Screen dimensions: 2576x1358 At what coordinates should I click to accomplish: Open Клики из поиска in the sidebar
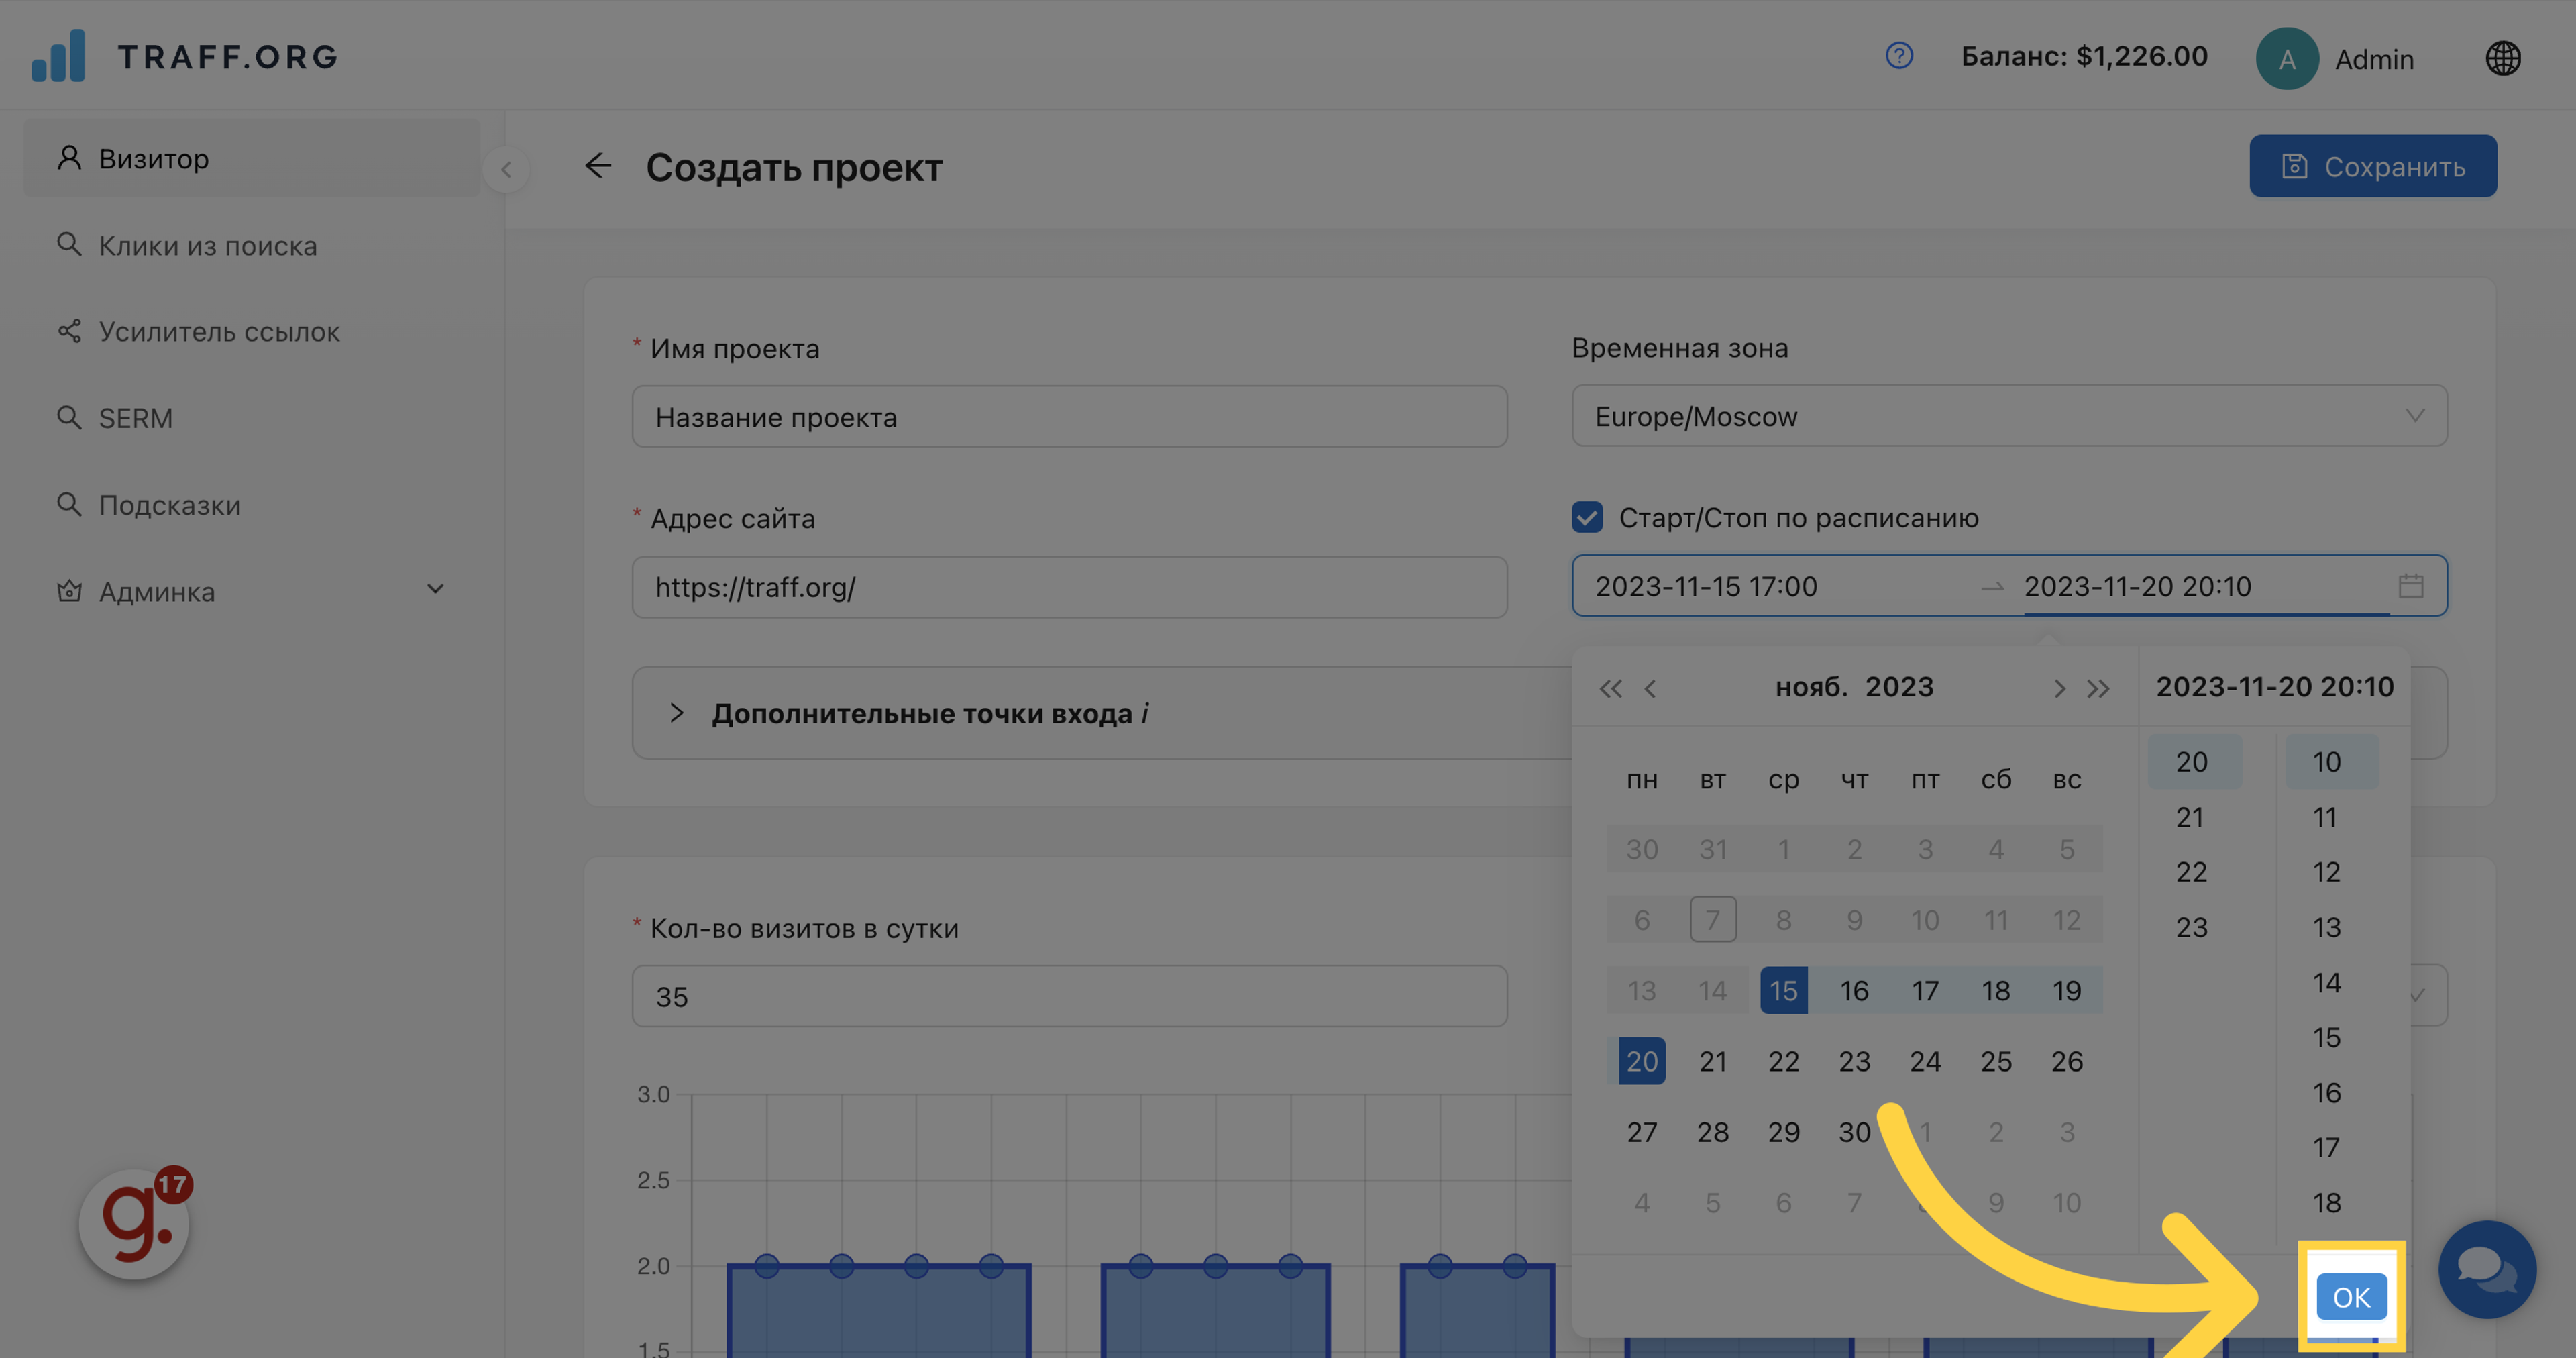(252, 245)
